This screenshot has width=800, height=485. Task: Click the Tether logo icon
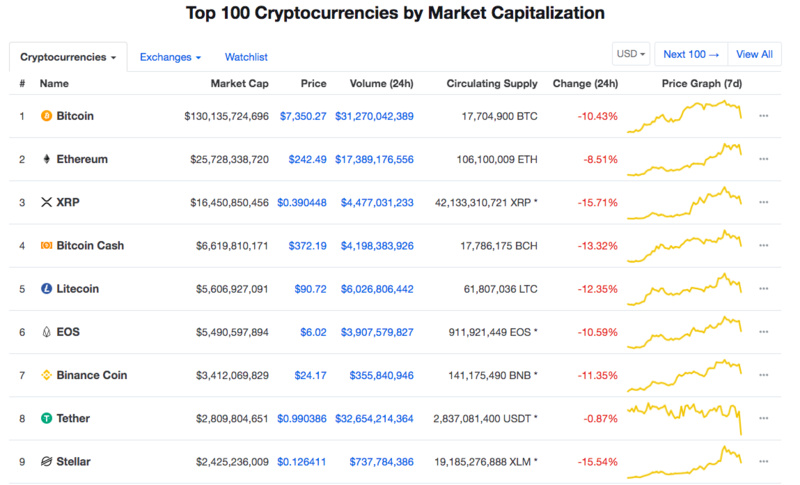(x=46, y=418)
